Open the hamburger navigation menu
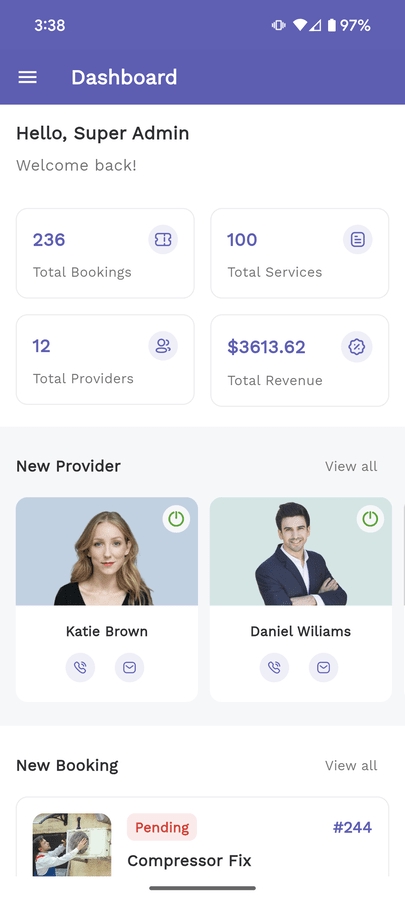Viewport: 405px width, 900px height. tap(28, 77)
